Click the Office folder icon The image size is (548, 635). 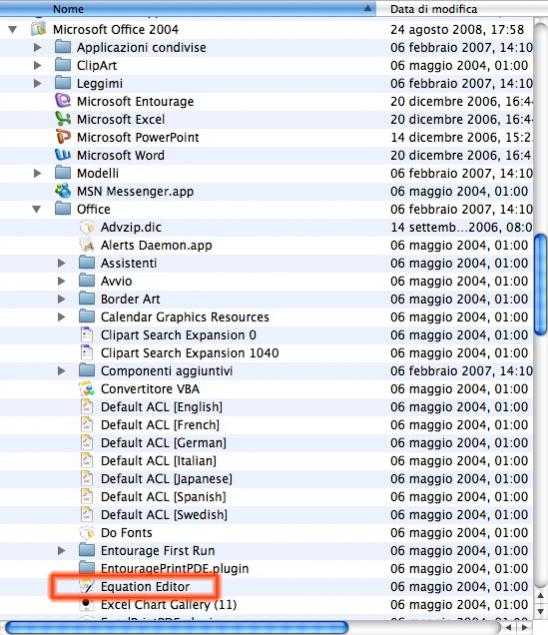click(63, 209)
